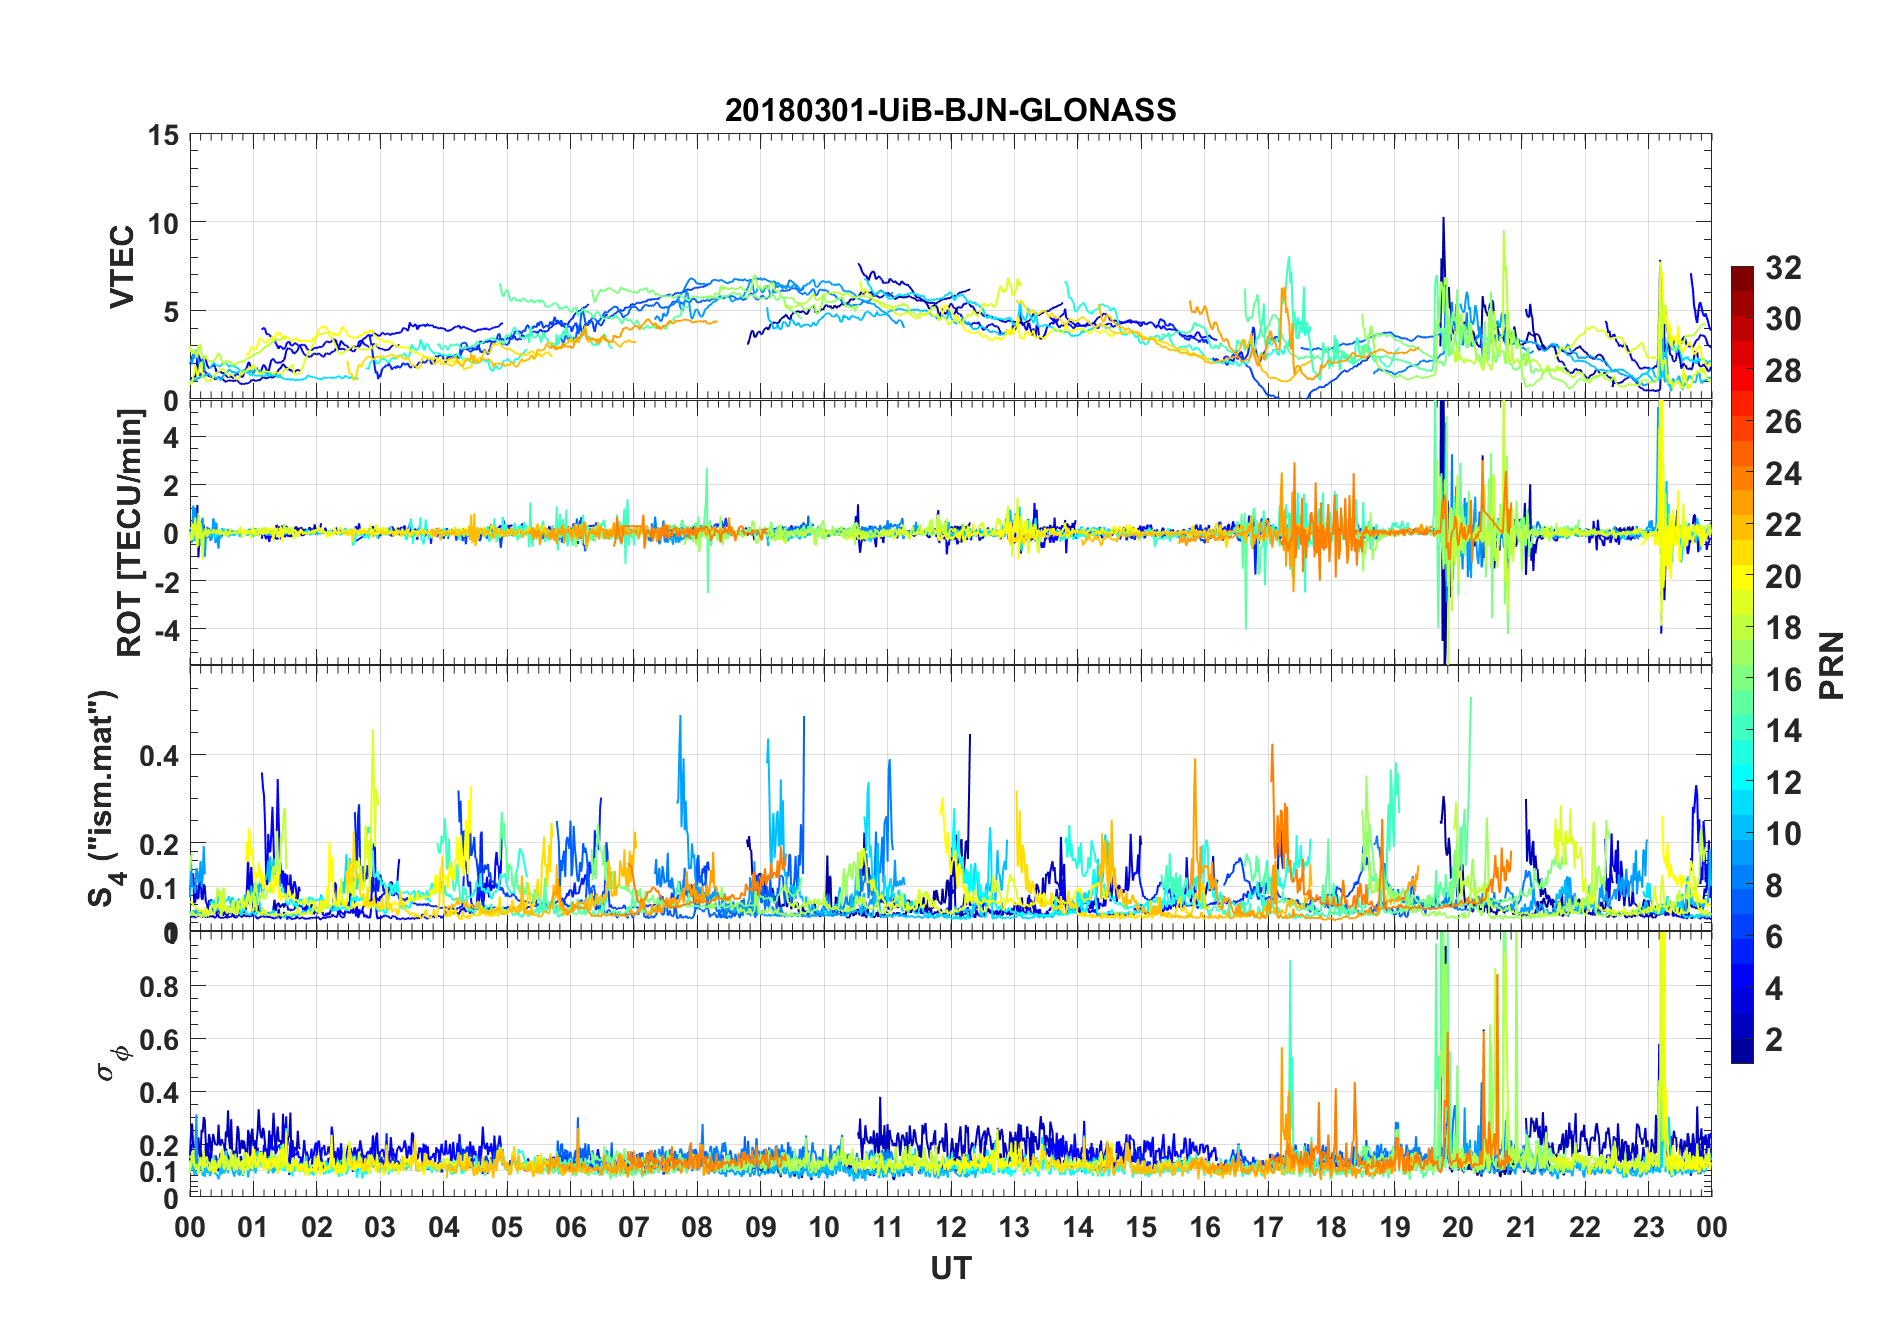The width and height of the screenshot is (1902, 1330).
Task: Click the 01 hour tick on the UT axis
Action: (x=253, y=1227)
